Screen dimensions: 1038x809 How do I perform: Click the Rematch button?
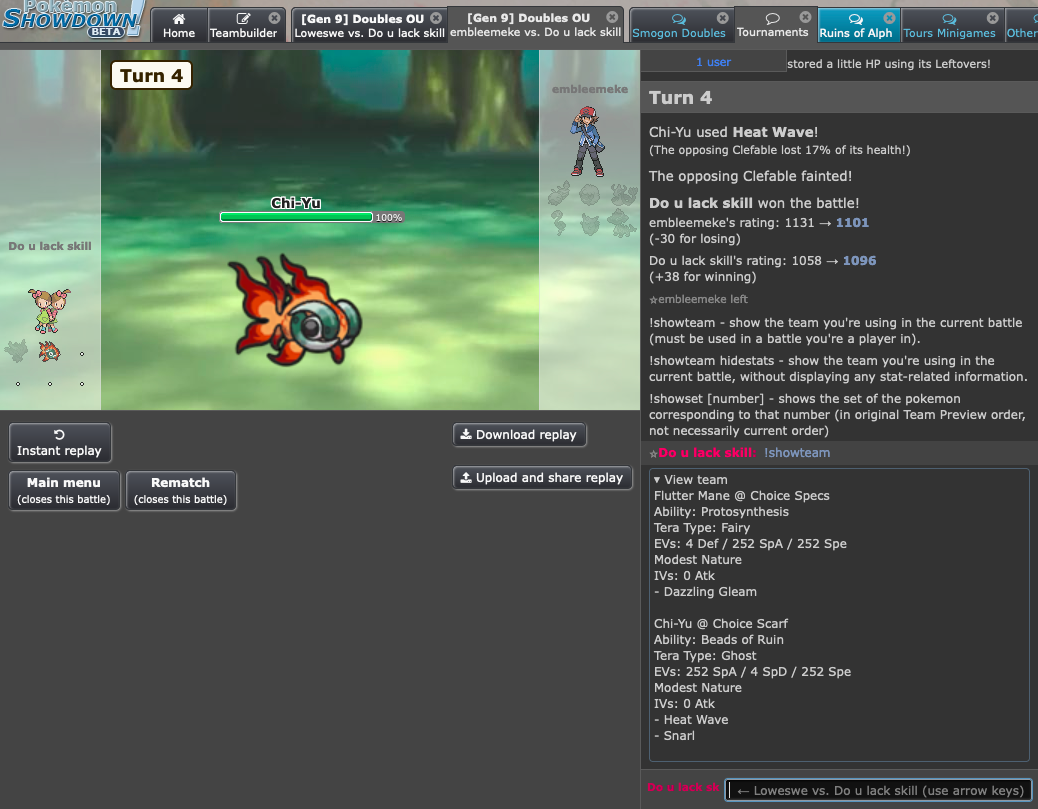pyautogui.click(x=180, y=491)
